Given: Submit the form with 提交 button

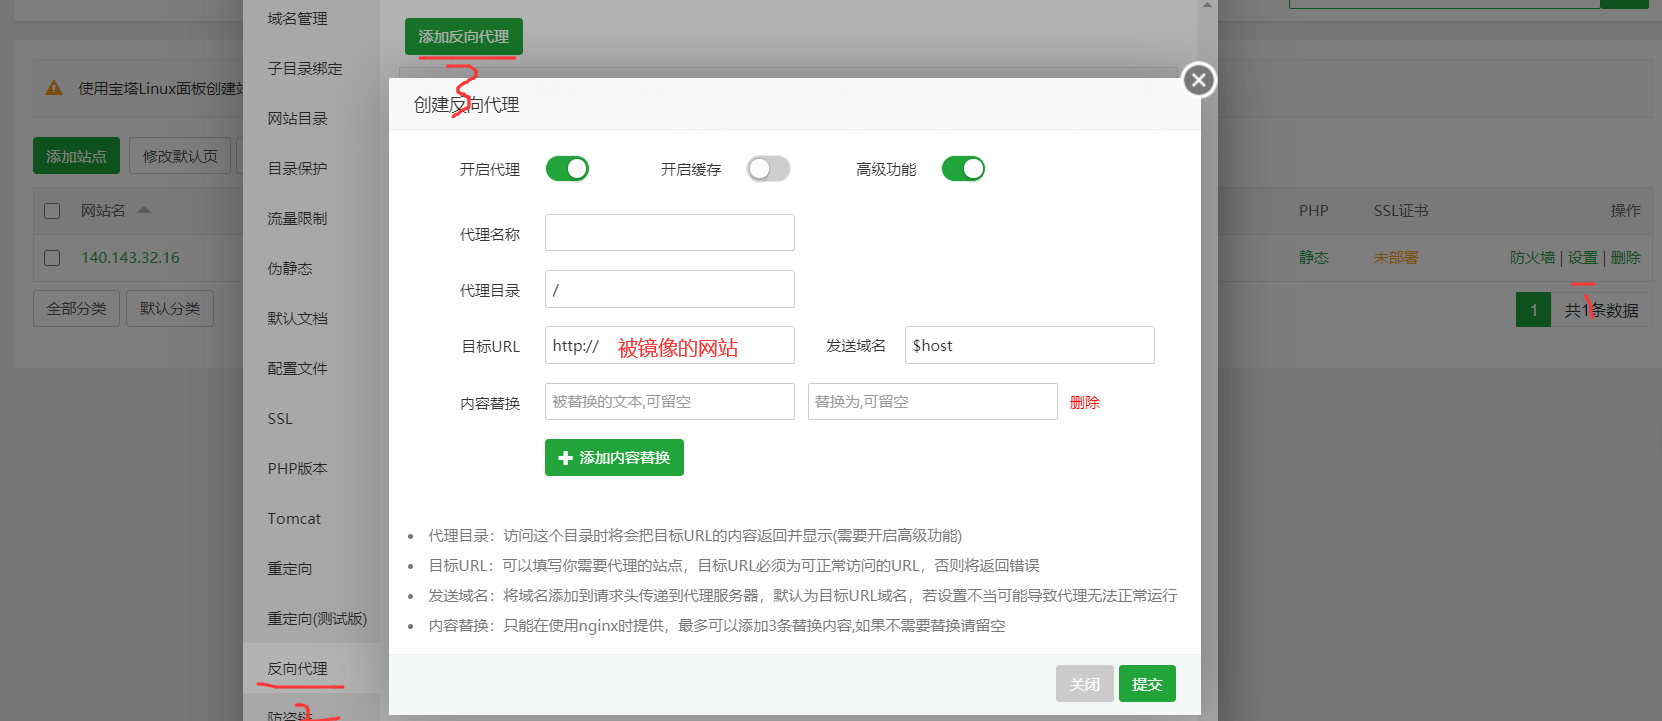Looking at the screenshot, I should click(1147, 684).
